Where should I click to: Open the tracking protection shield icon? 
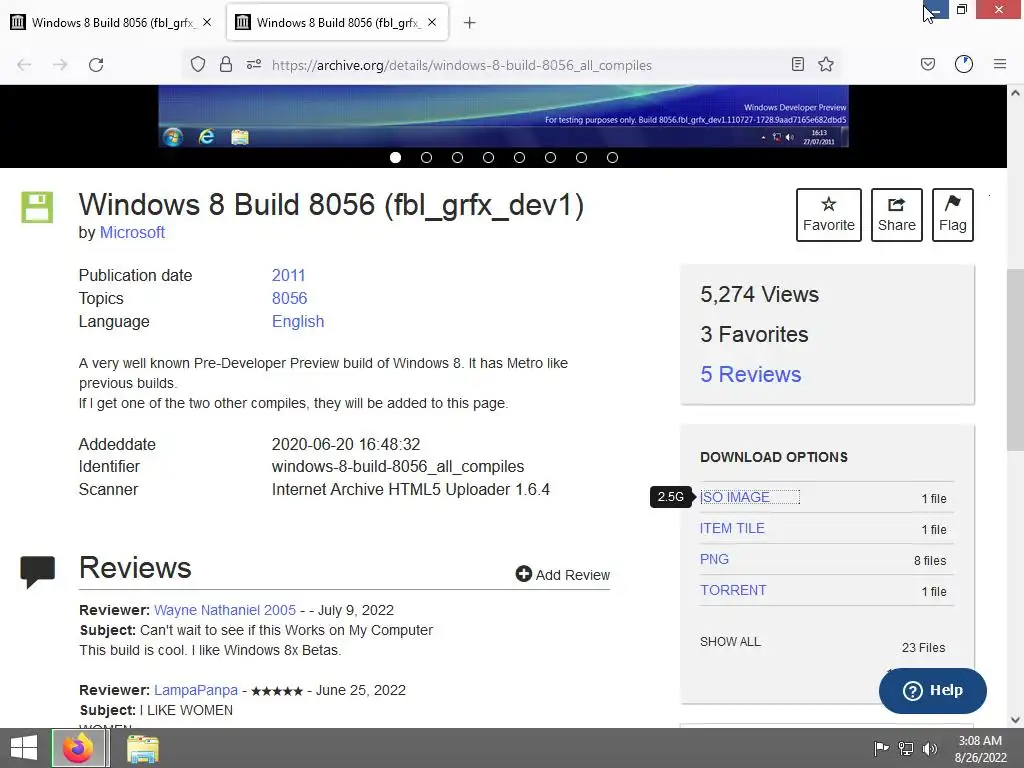pos(198,64)
